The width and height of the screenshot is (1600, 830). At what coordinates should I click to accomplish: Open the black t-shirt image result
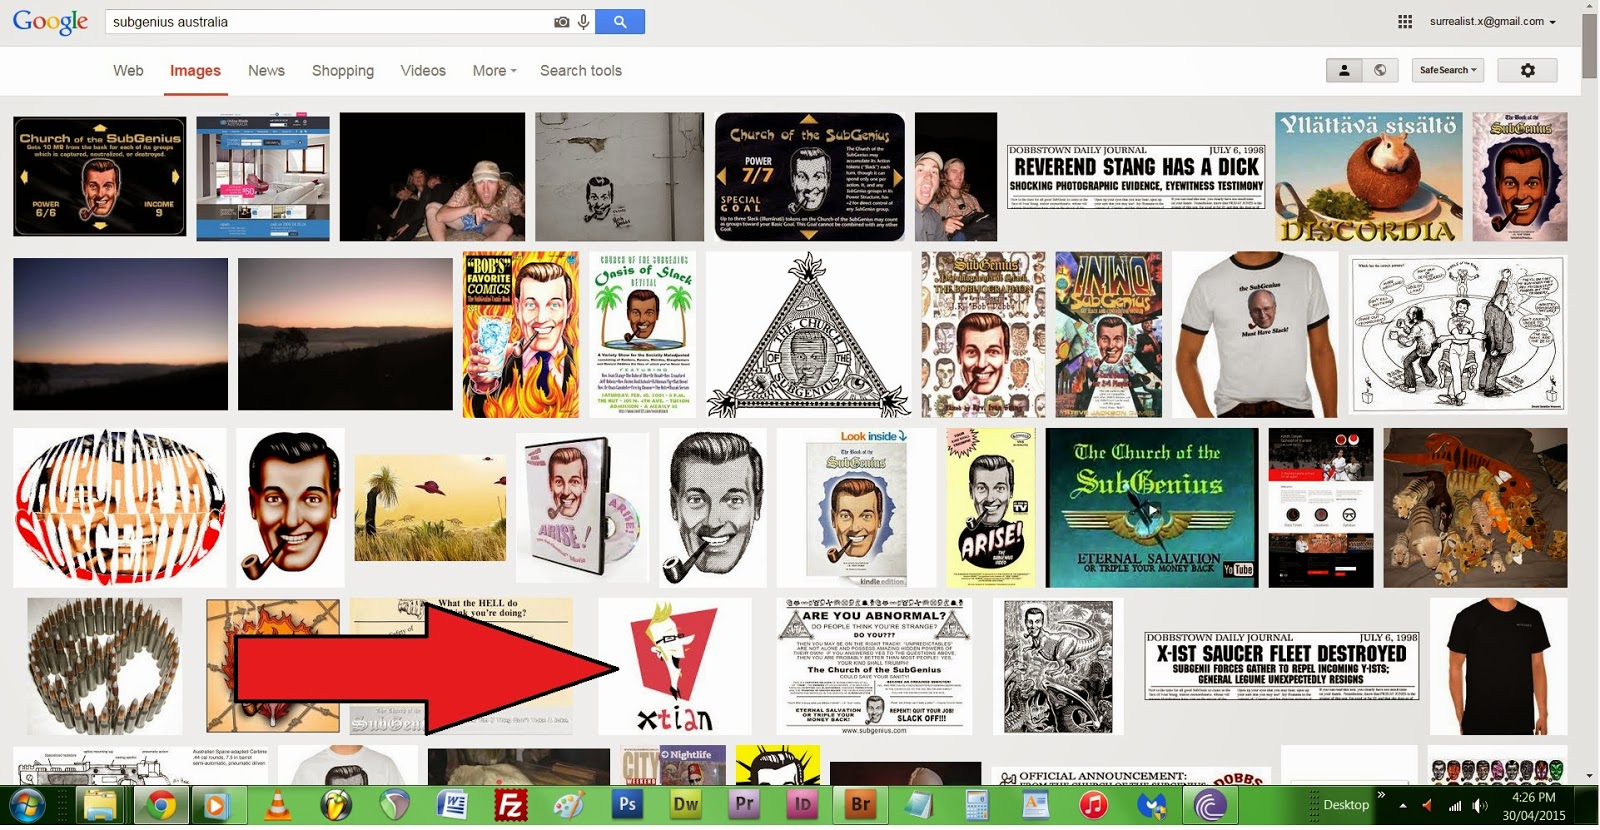(x=1499, y=667)
